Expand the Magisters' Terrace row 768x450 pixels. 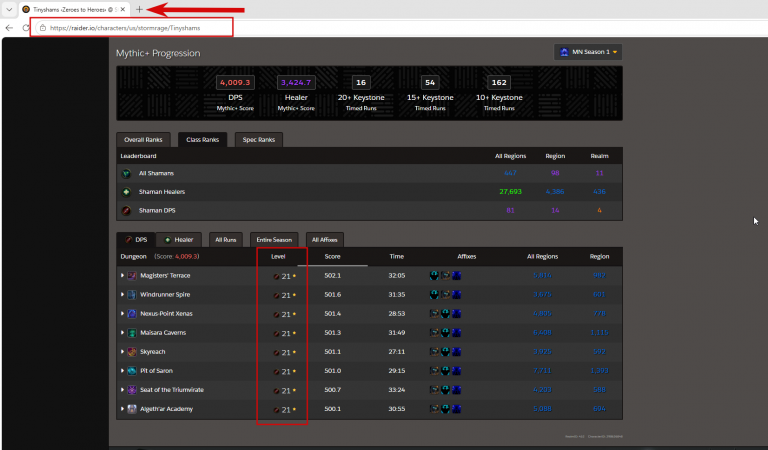122,276
